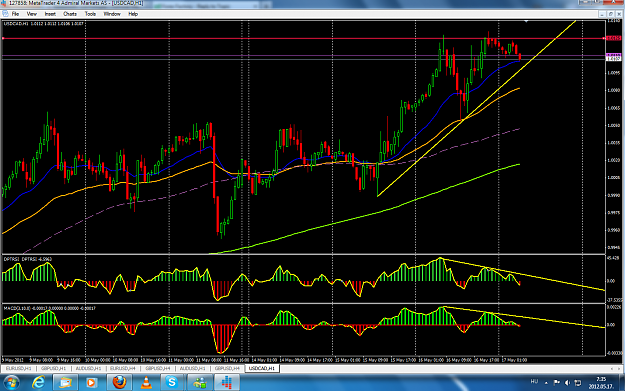Viewport: 625px width, 391px height.
Task: Open the View menu
Action: point(31,14)
